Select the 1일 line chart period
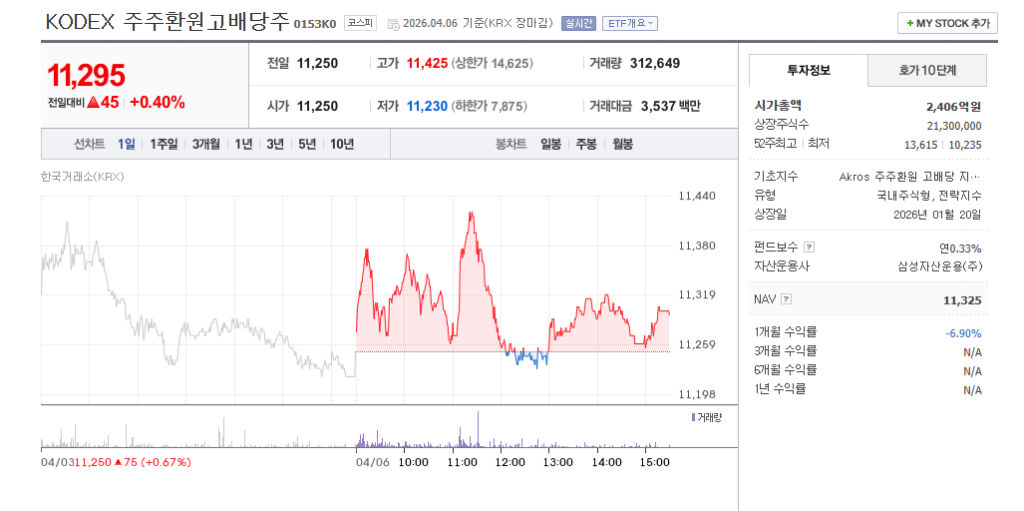The image size is (1024, 511). pos(126,144)
